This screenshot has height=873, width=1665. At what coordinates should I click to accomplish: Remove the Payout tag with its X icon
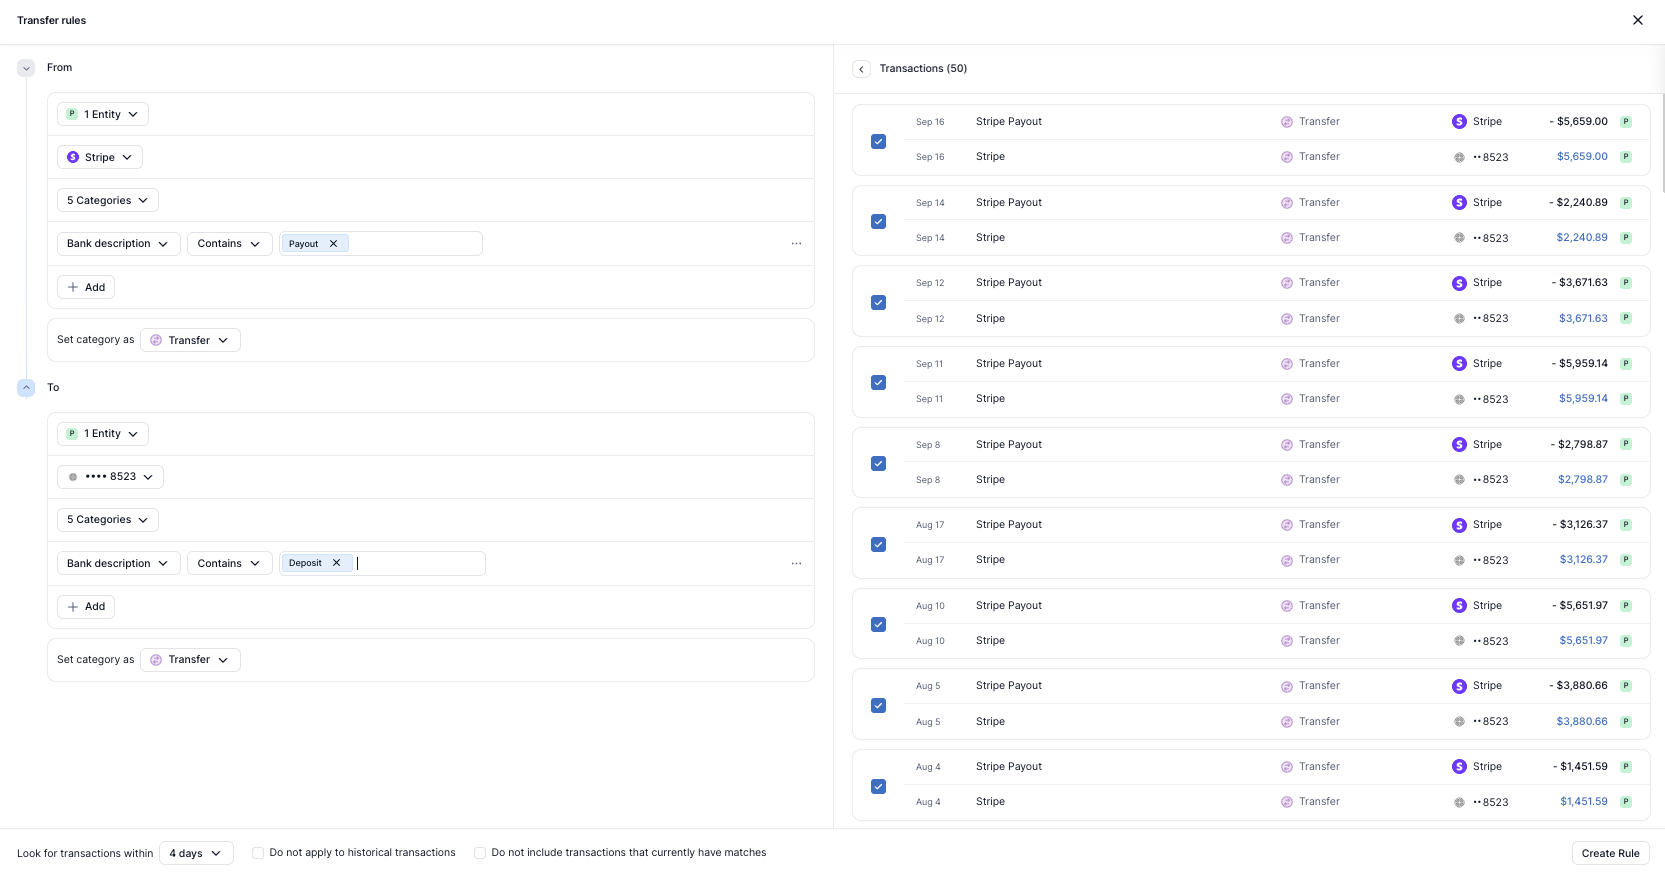point(334,244)
